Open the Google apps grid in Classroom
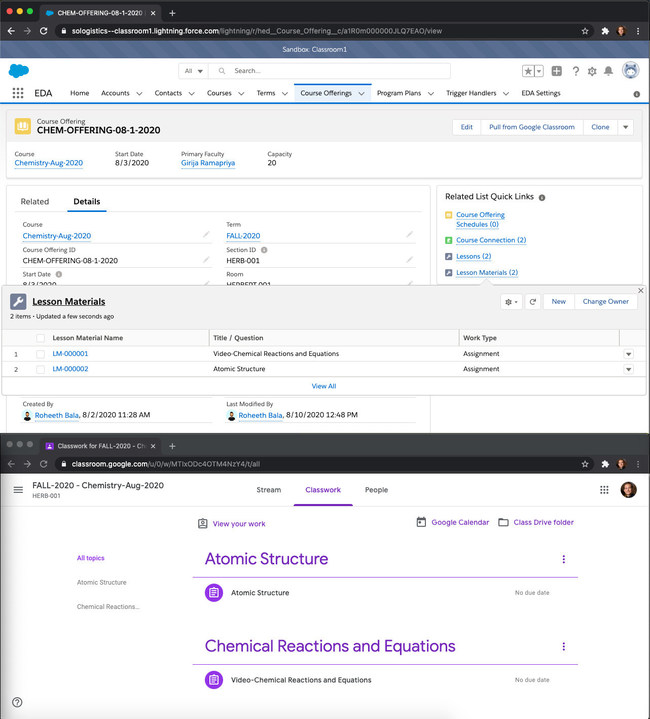650x719 pixels. (x=604, y=490)
